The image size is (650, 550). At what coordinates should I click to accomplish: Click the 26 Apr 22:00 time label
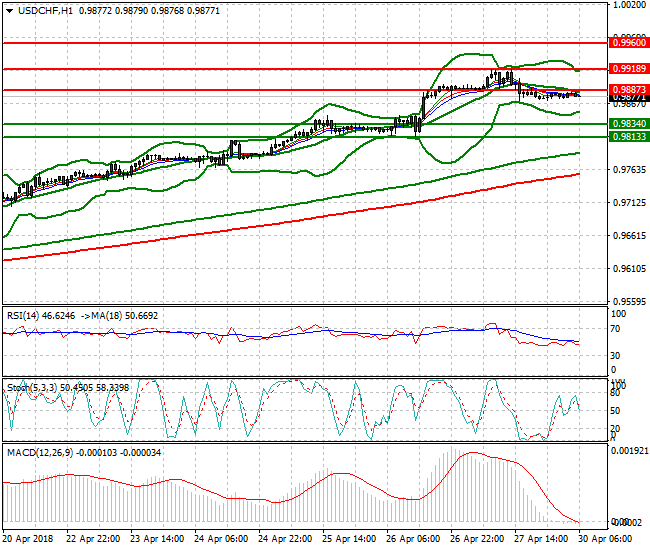(477, 539)
